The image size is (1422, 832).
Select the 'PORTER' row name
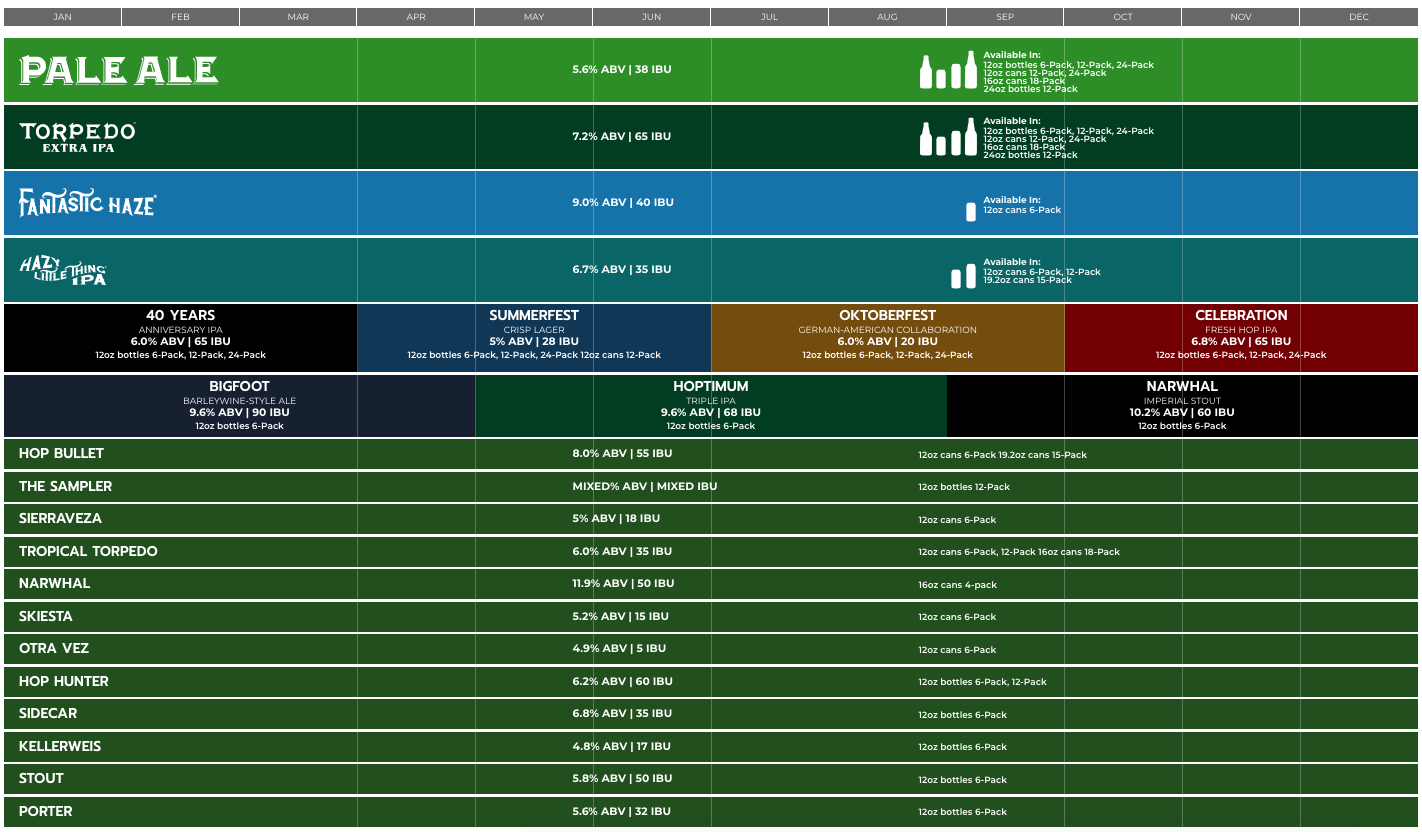point(46,811)
